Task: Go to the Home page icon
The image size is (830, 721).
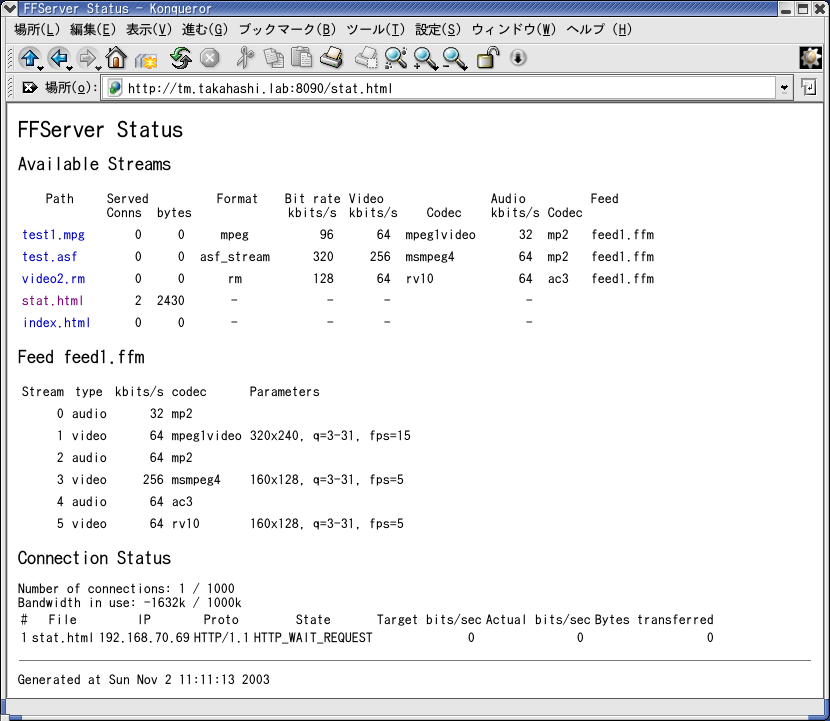Action: coord(117,58)
